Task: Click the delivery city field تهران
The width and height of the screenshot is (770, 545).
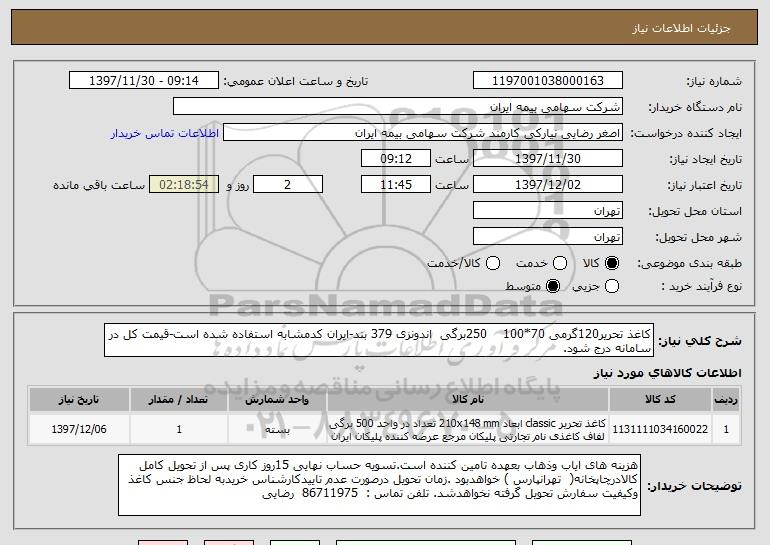Action: (x=548, y=237)
